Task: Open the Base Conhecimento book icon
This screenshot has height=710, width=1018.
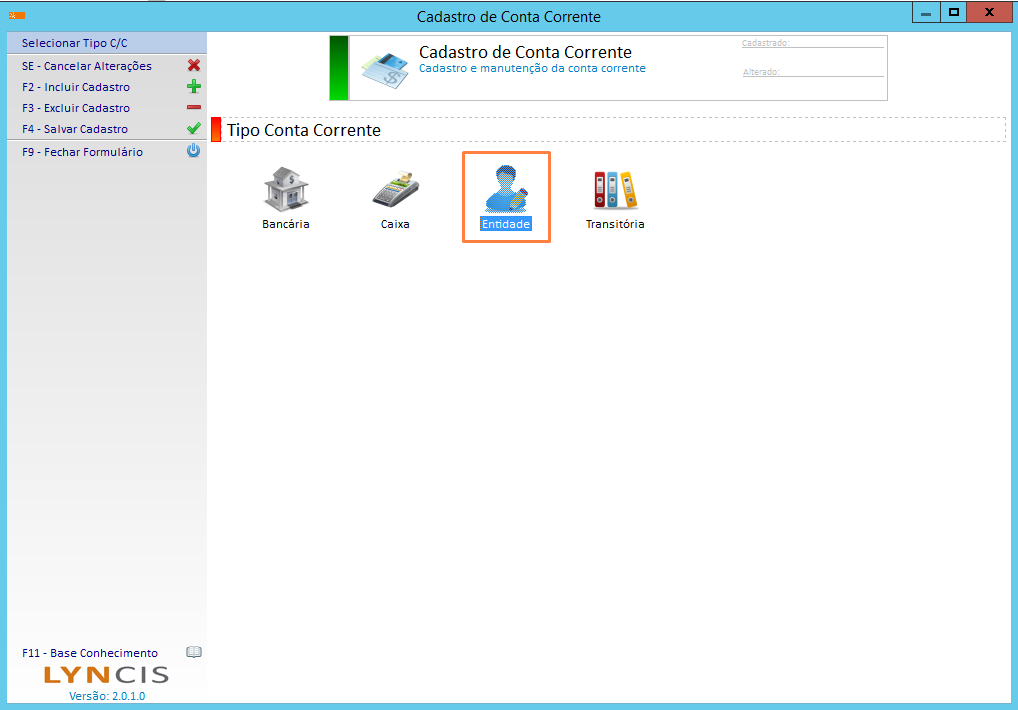Action: coord(194,653)
